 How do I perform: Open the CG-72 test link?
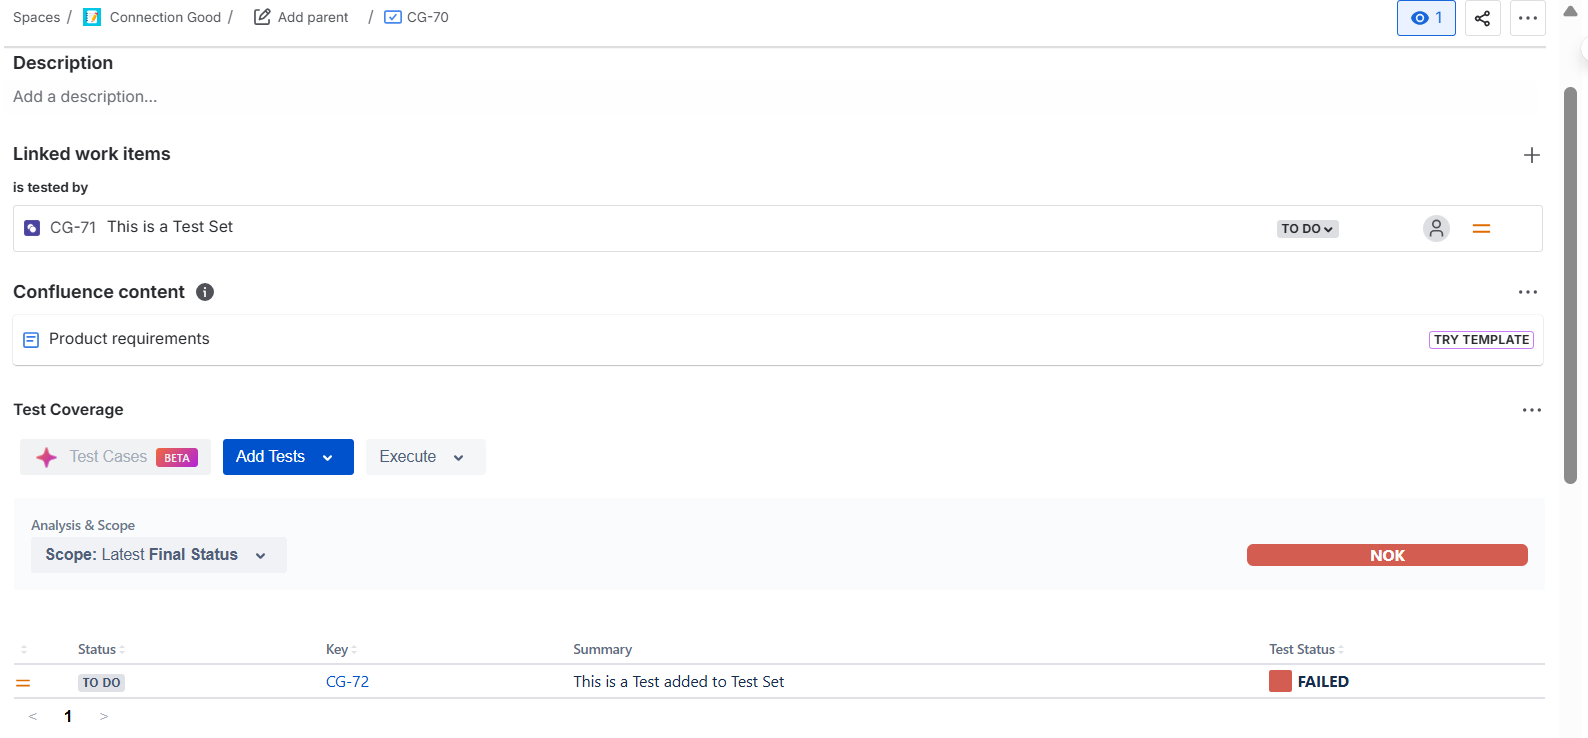pos(347,682)
